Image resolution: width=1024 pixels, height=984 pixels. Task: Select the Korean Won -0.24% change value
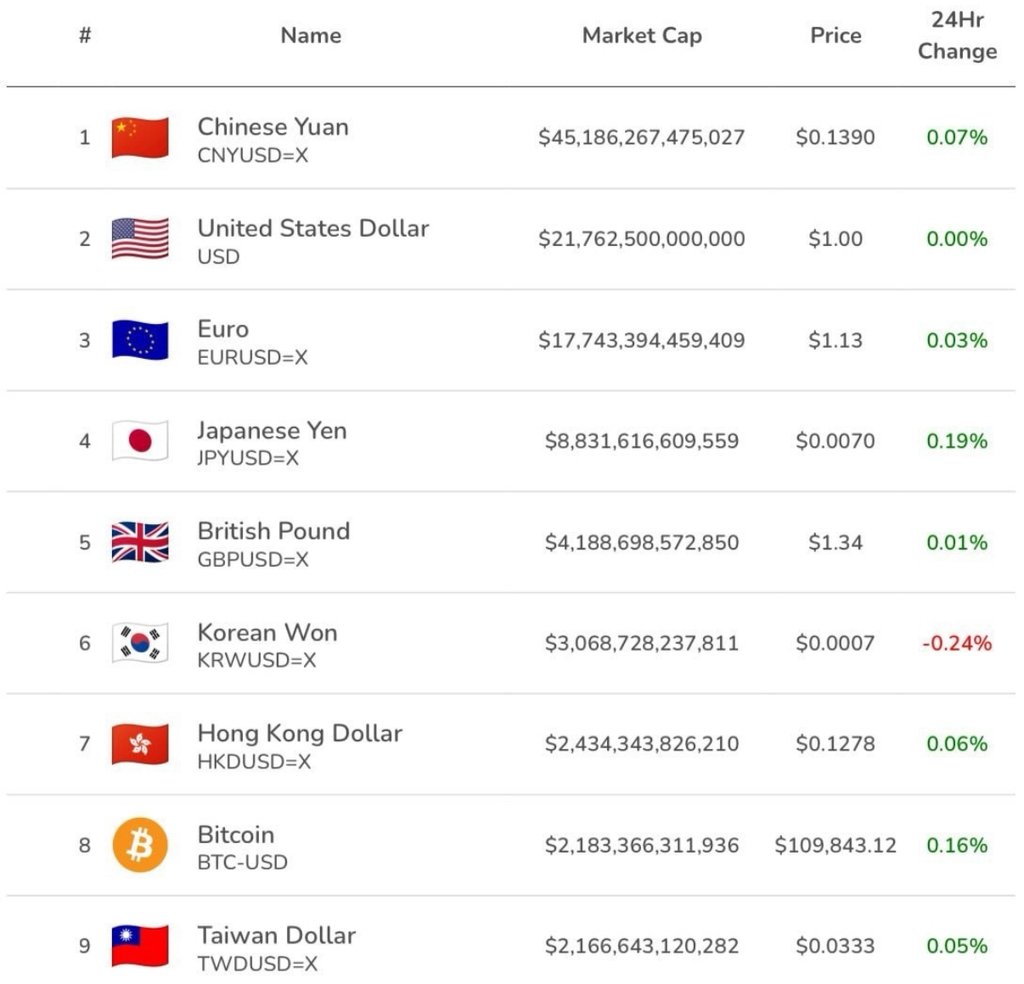957,643
